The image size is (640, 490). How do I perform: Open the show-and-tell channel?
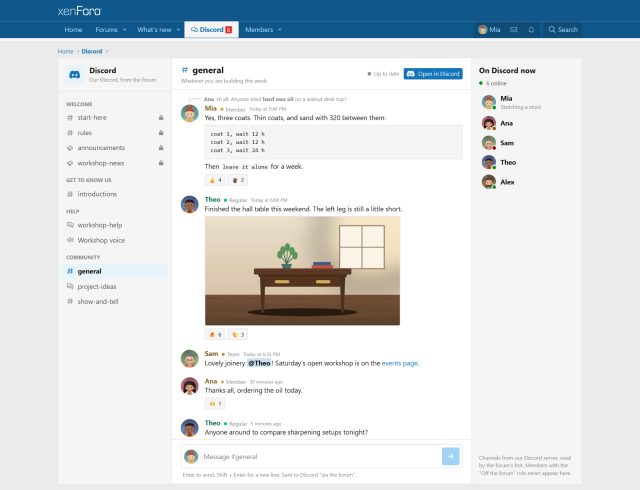[x=116, y=301]
